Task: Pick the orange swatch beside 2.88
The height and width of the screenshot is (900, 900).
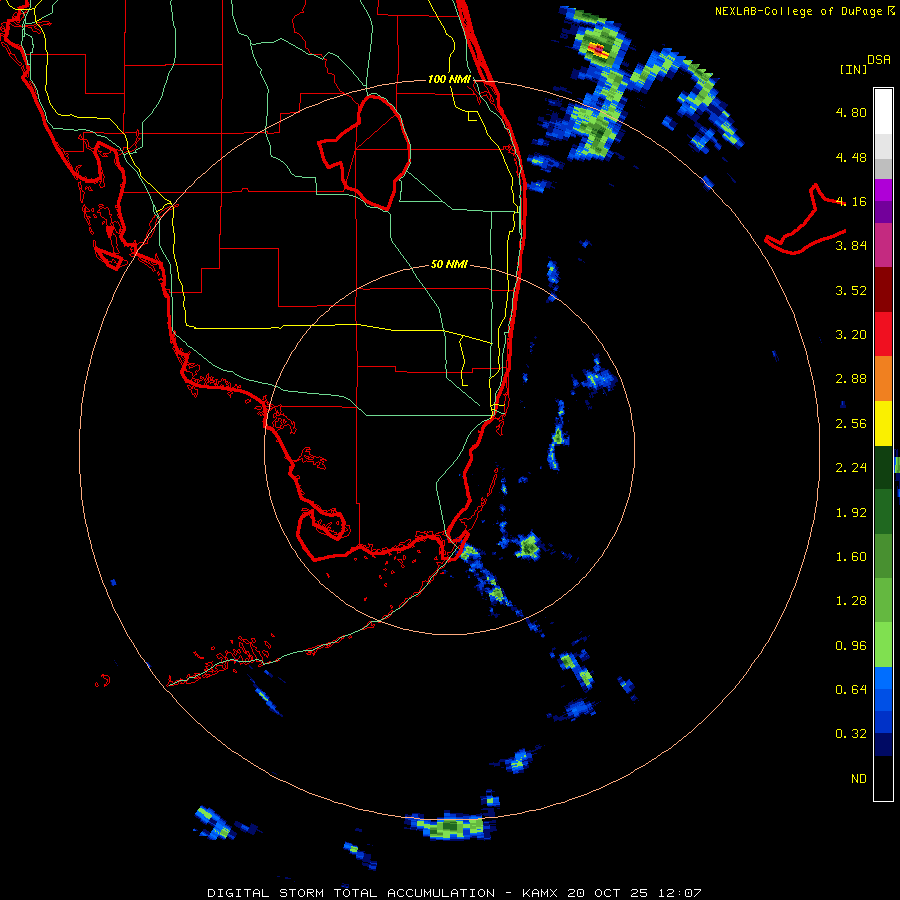Action: tap(883, 379)
